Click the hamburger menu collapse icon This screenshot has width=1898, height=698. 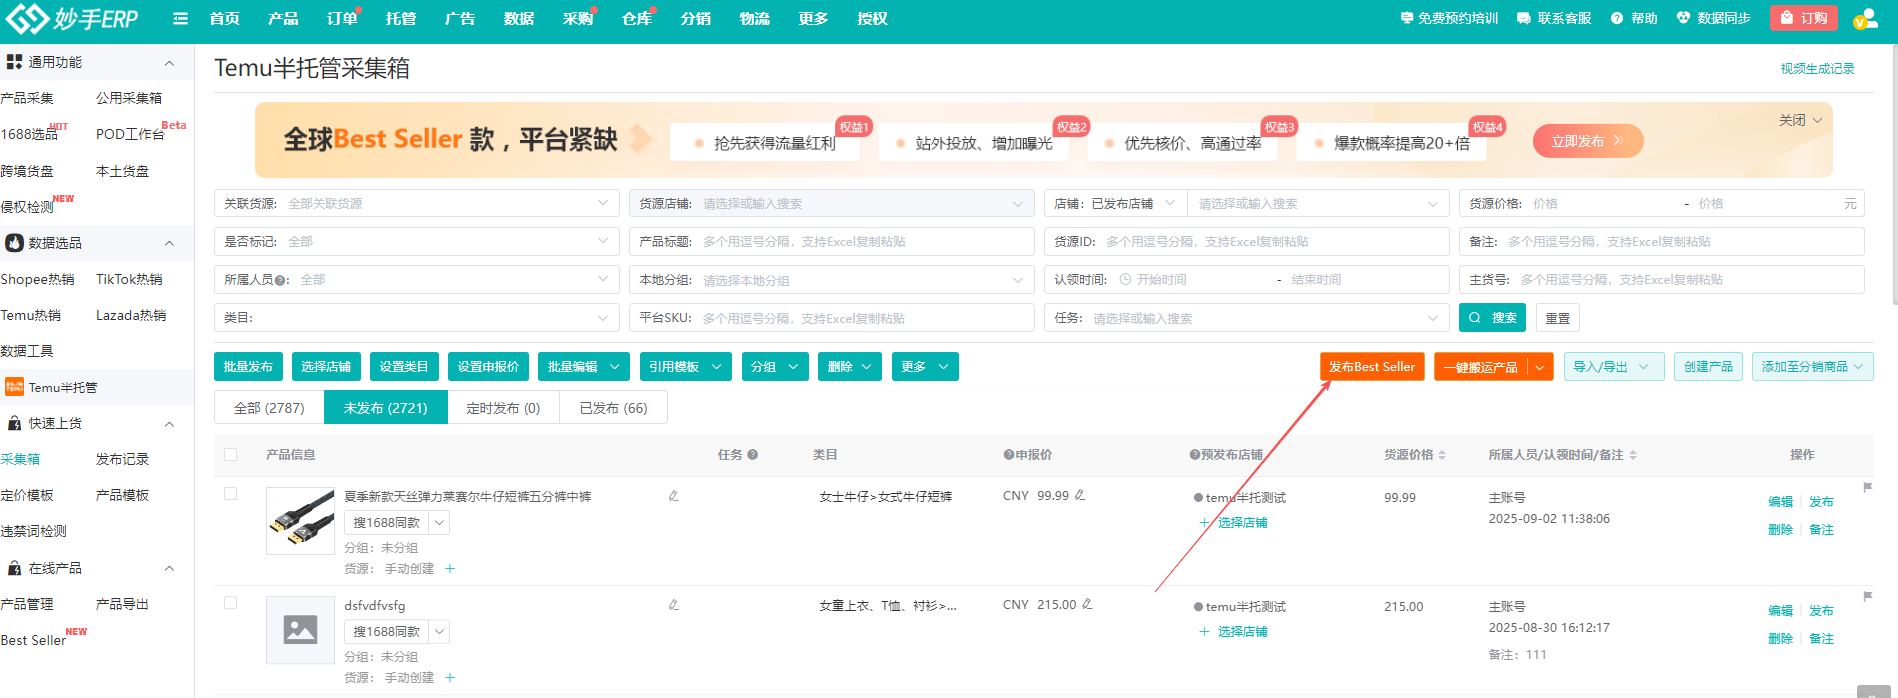(x=180, y=18)
